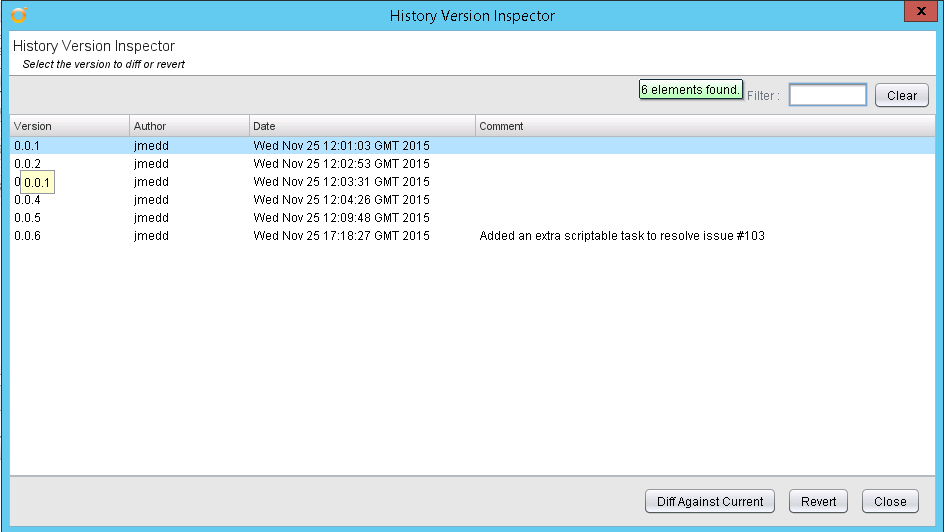
Task: Click Diff Against Current button
Action: (x=710, y=501)
